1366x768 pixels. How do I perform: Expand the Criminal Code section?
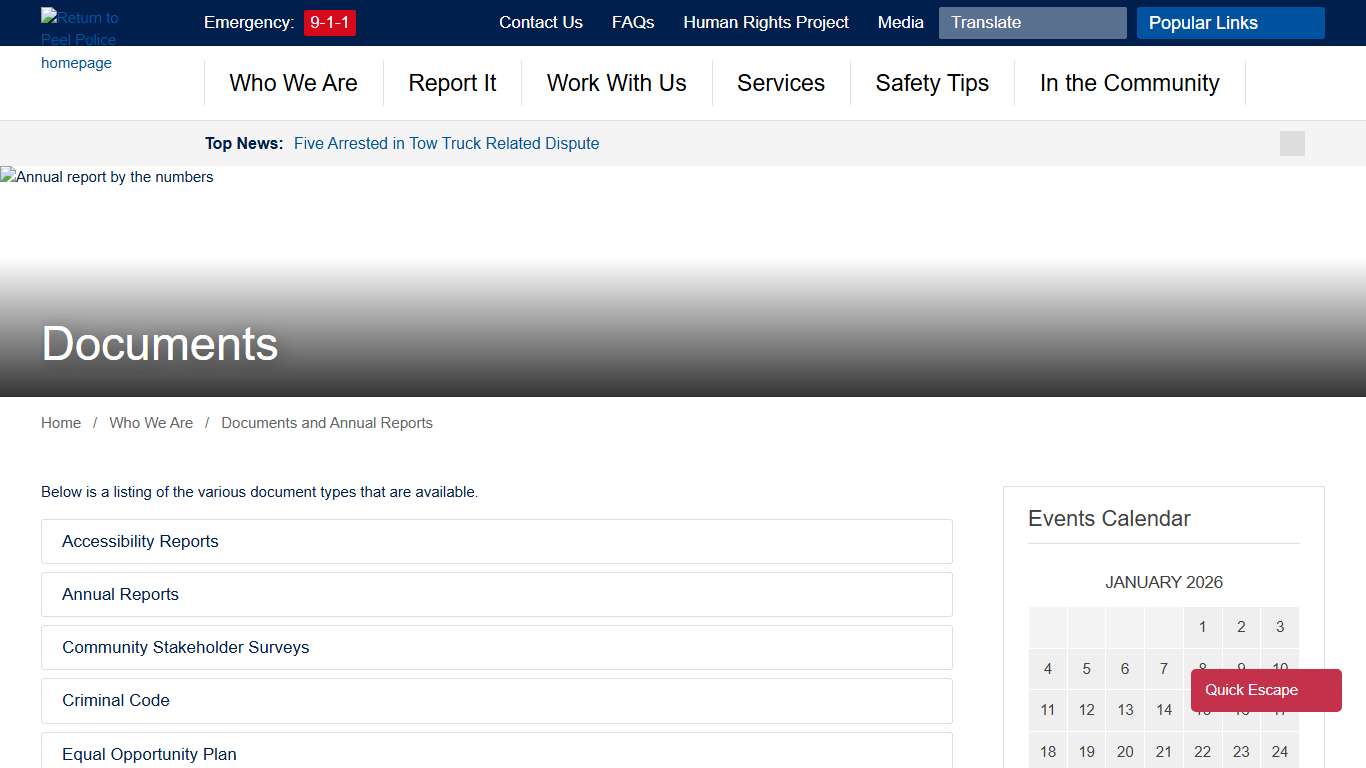pos(496,700)
